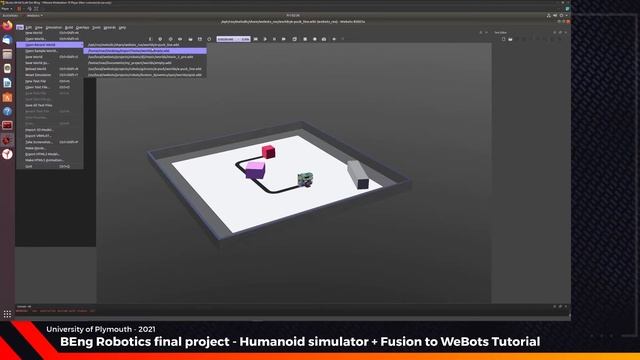This screenshot has height=360, width=640.
Task: Choose Open World... from the File menu
Action: click(50, 39)
